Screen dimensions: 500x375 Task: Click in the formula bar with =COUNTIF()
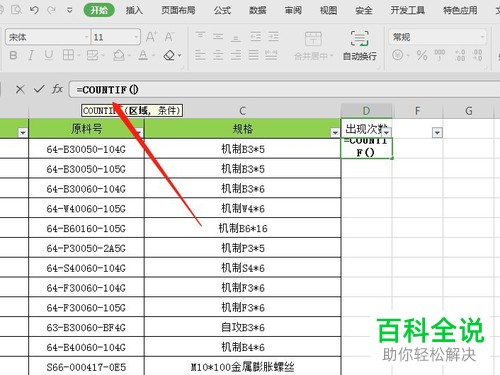tap(284, 90)
